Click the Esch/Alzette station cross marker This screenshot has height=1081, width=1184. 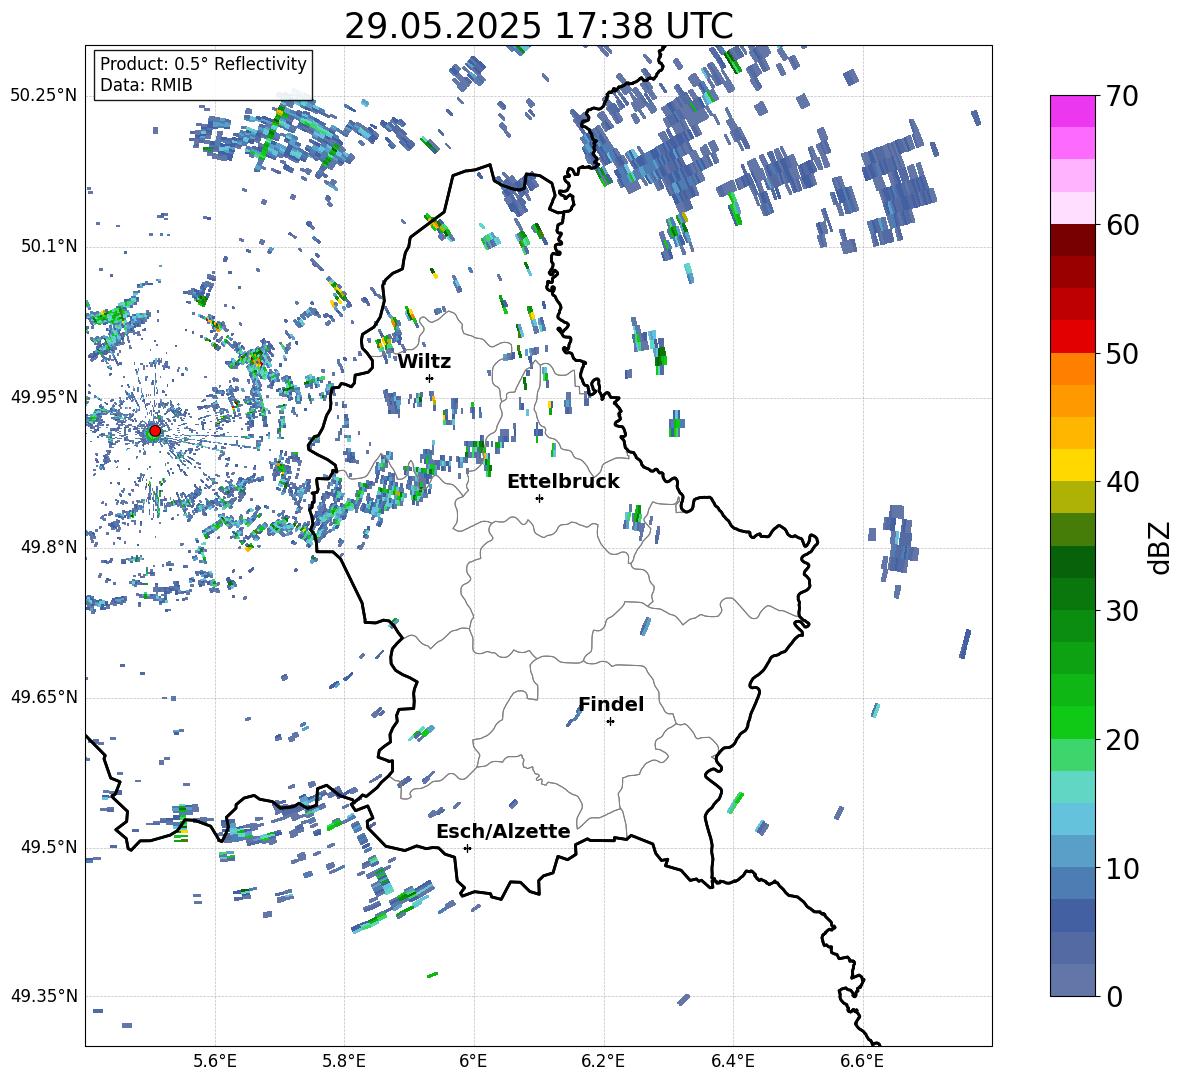467,848
